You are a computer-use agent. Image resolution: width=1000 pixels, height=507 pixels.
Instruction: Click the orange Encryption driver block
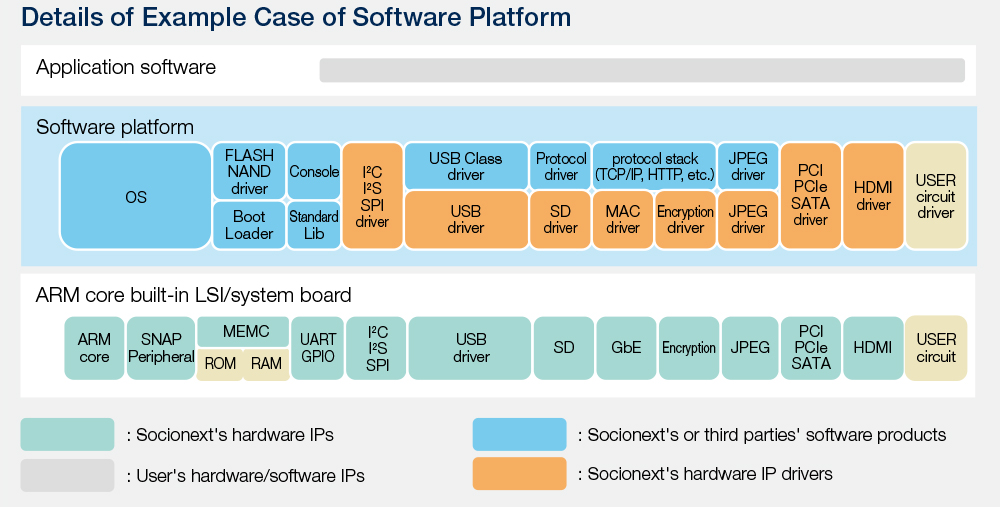[686, 219]
